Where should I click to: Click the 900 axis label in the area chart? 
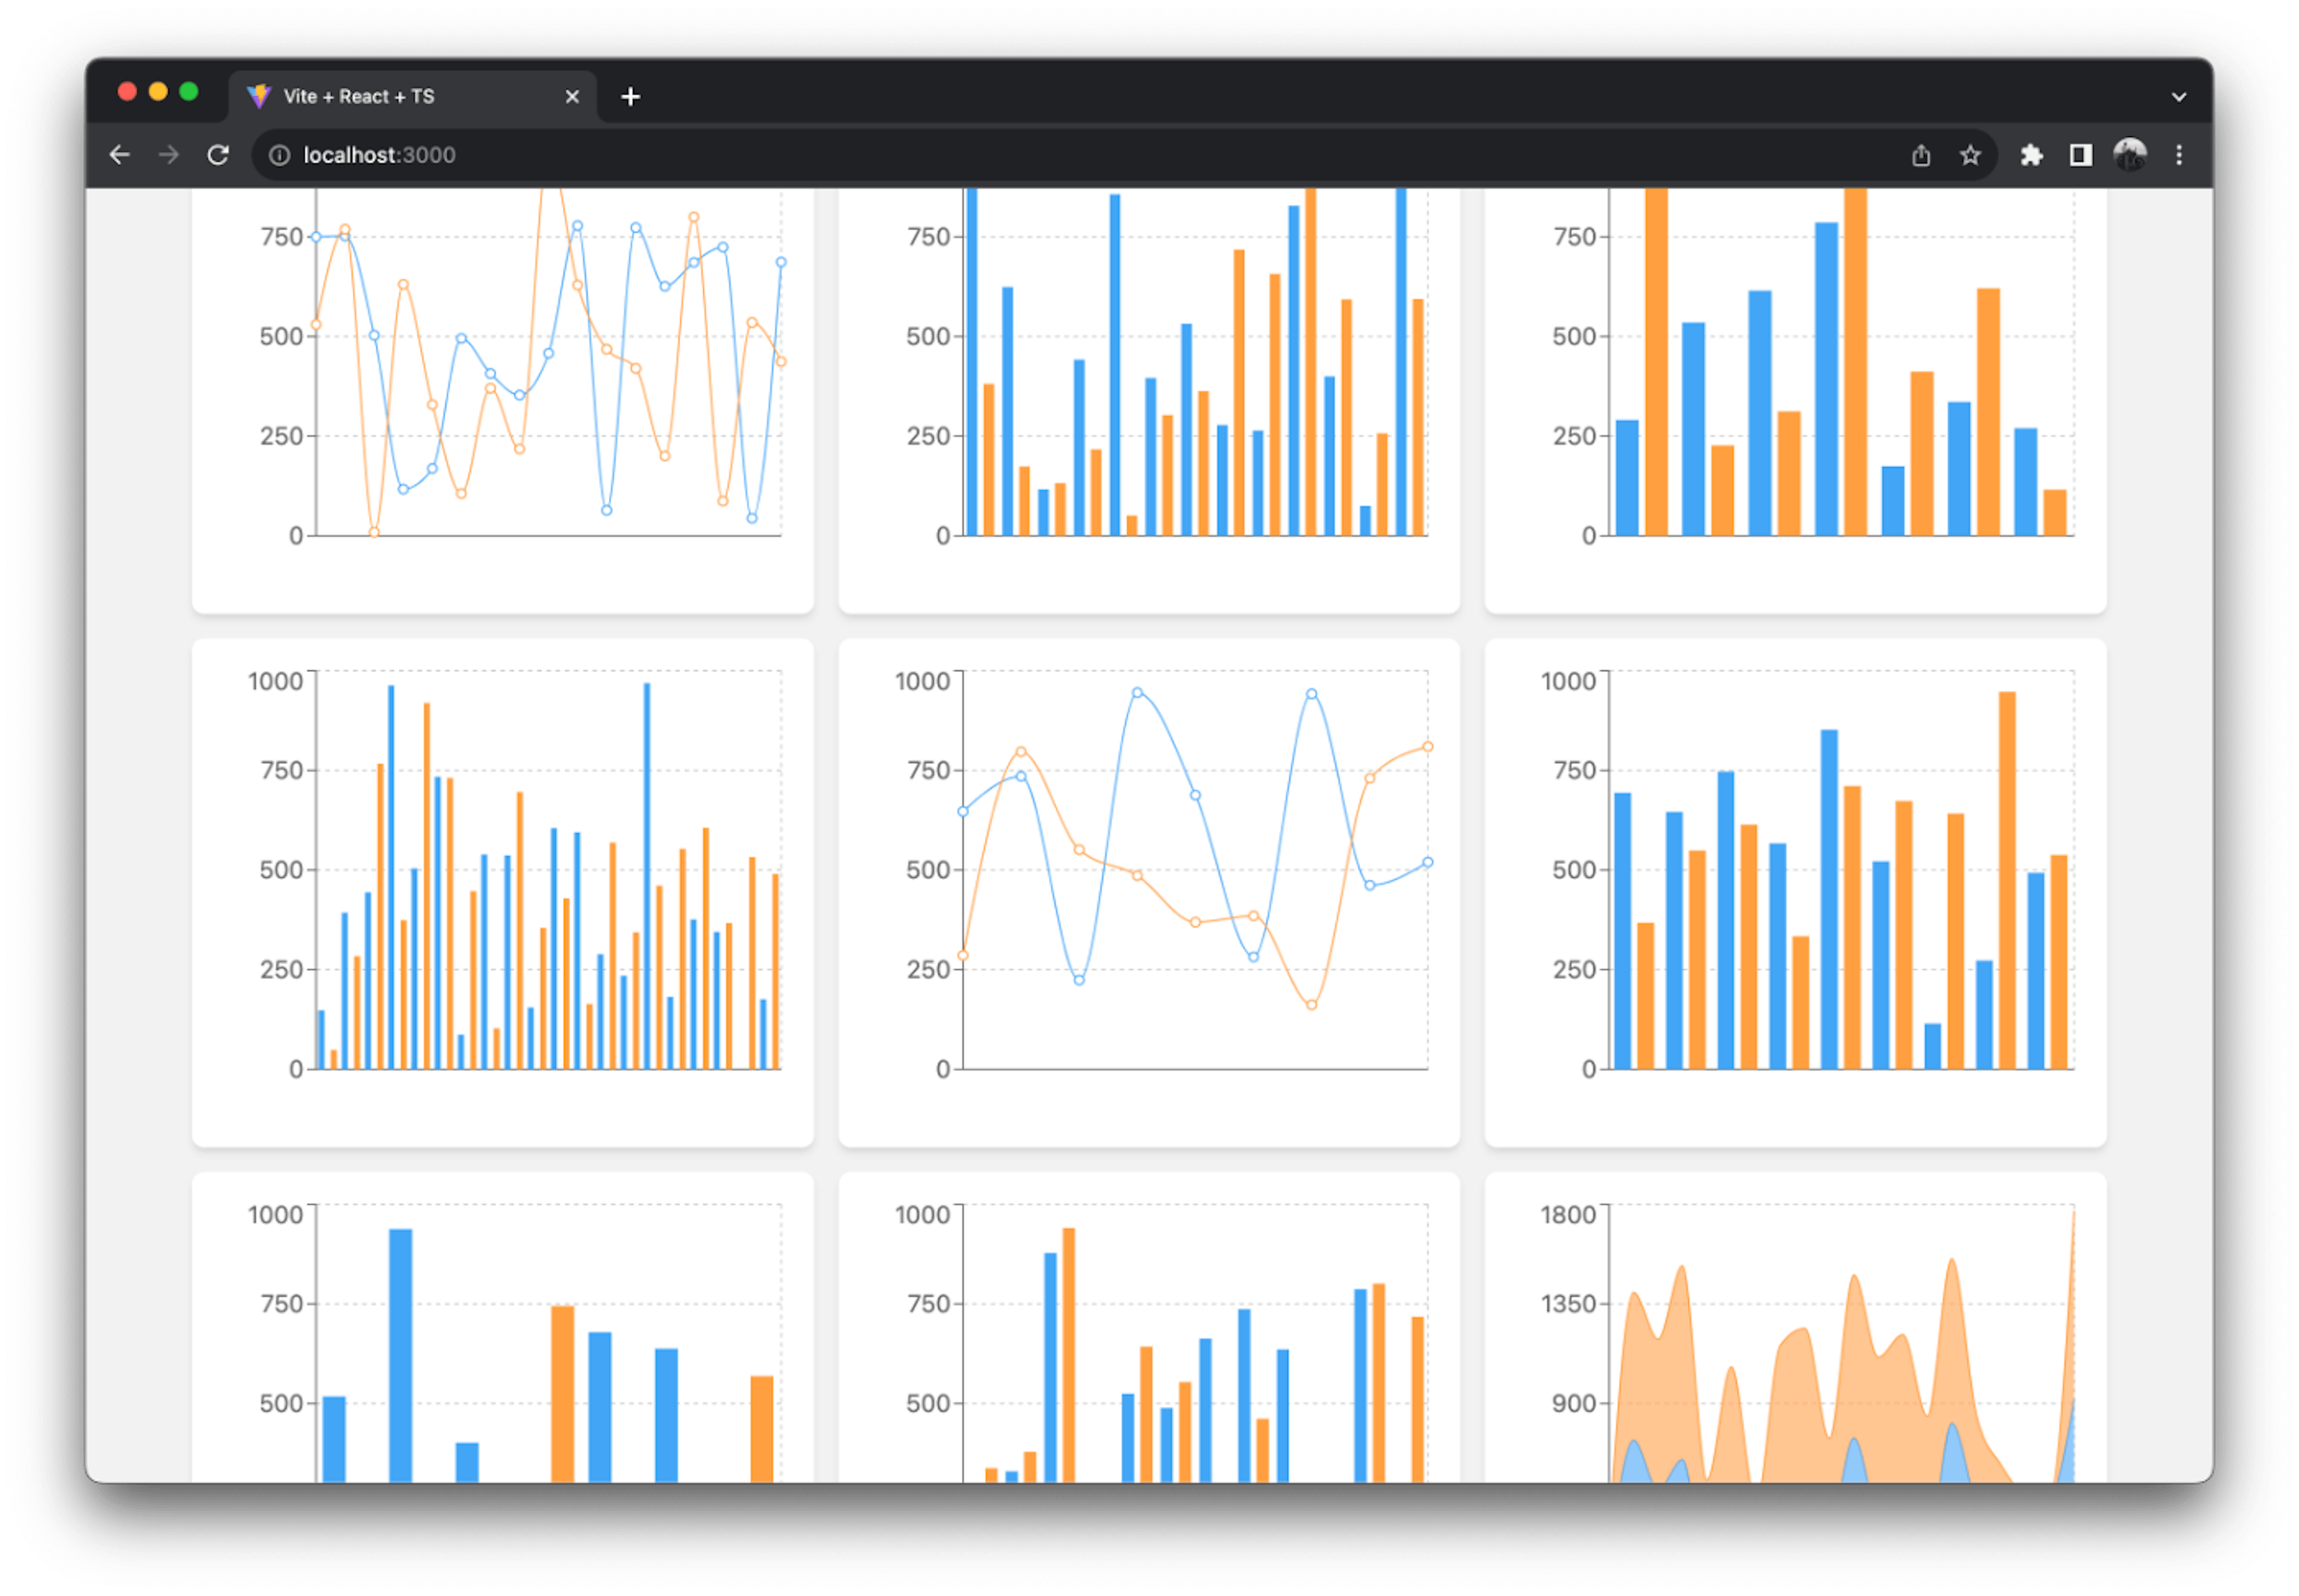point(1573,1403)
